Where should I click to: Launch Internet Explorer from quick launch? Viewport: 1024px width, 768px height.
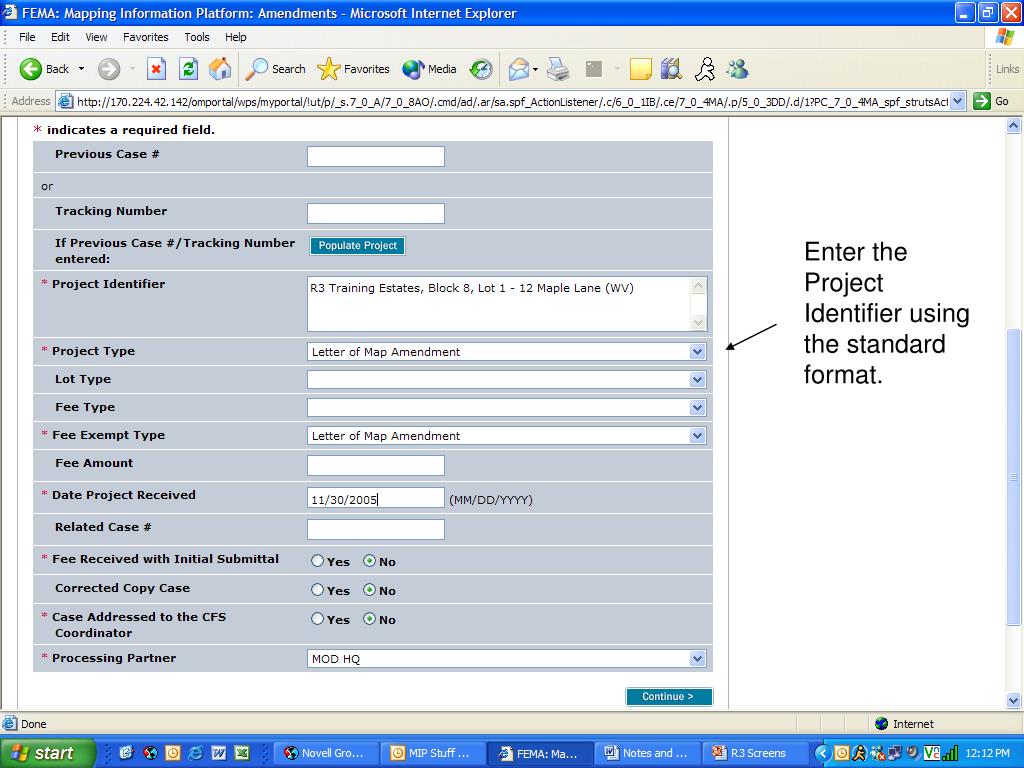(195, 753)
